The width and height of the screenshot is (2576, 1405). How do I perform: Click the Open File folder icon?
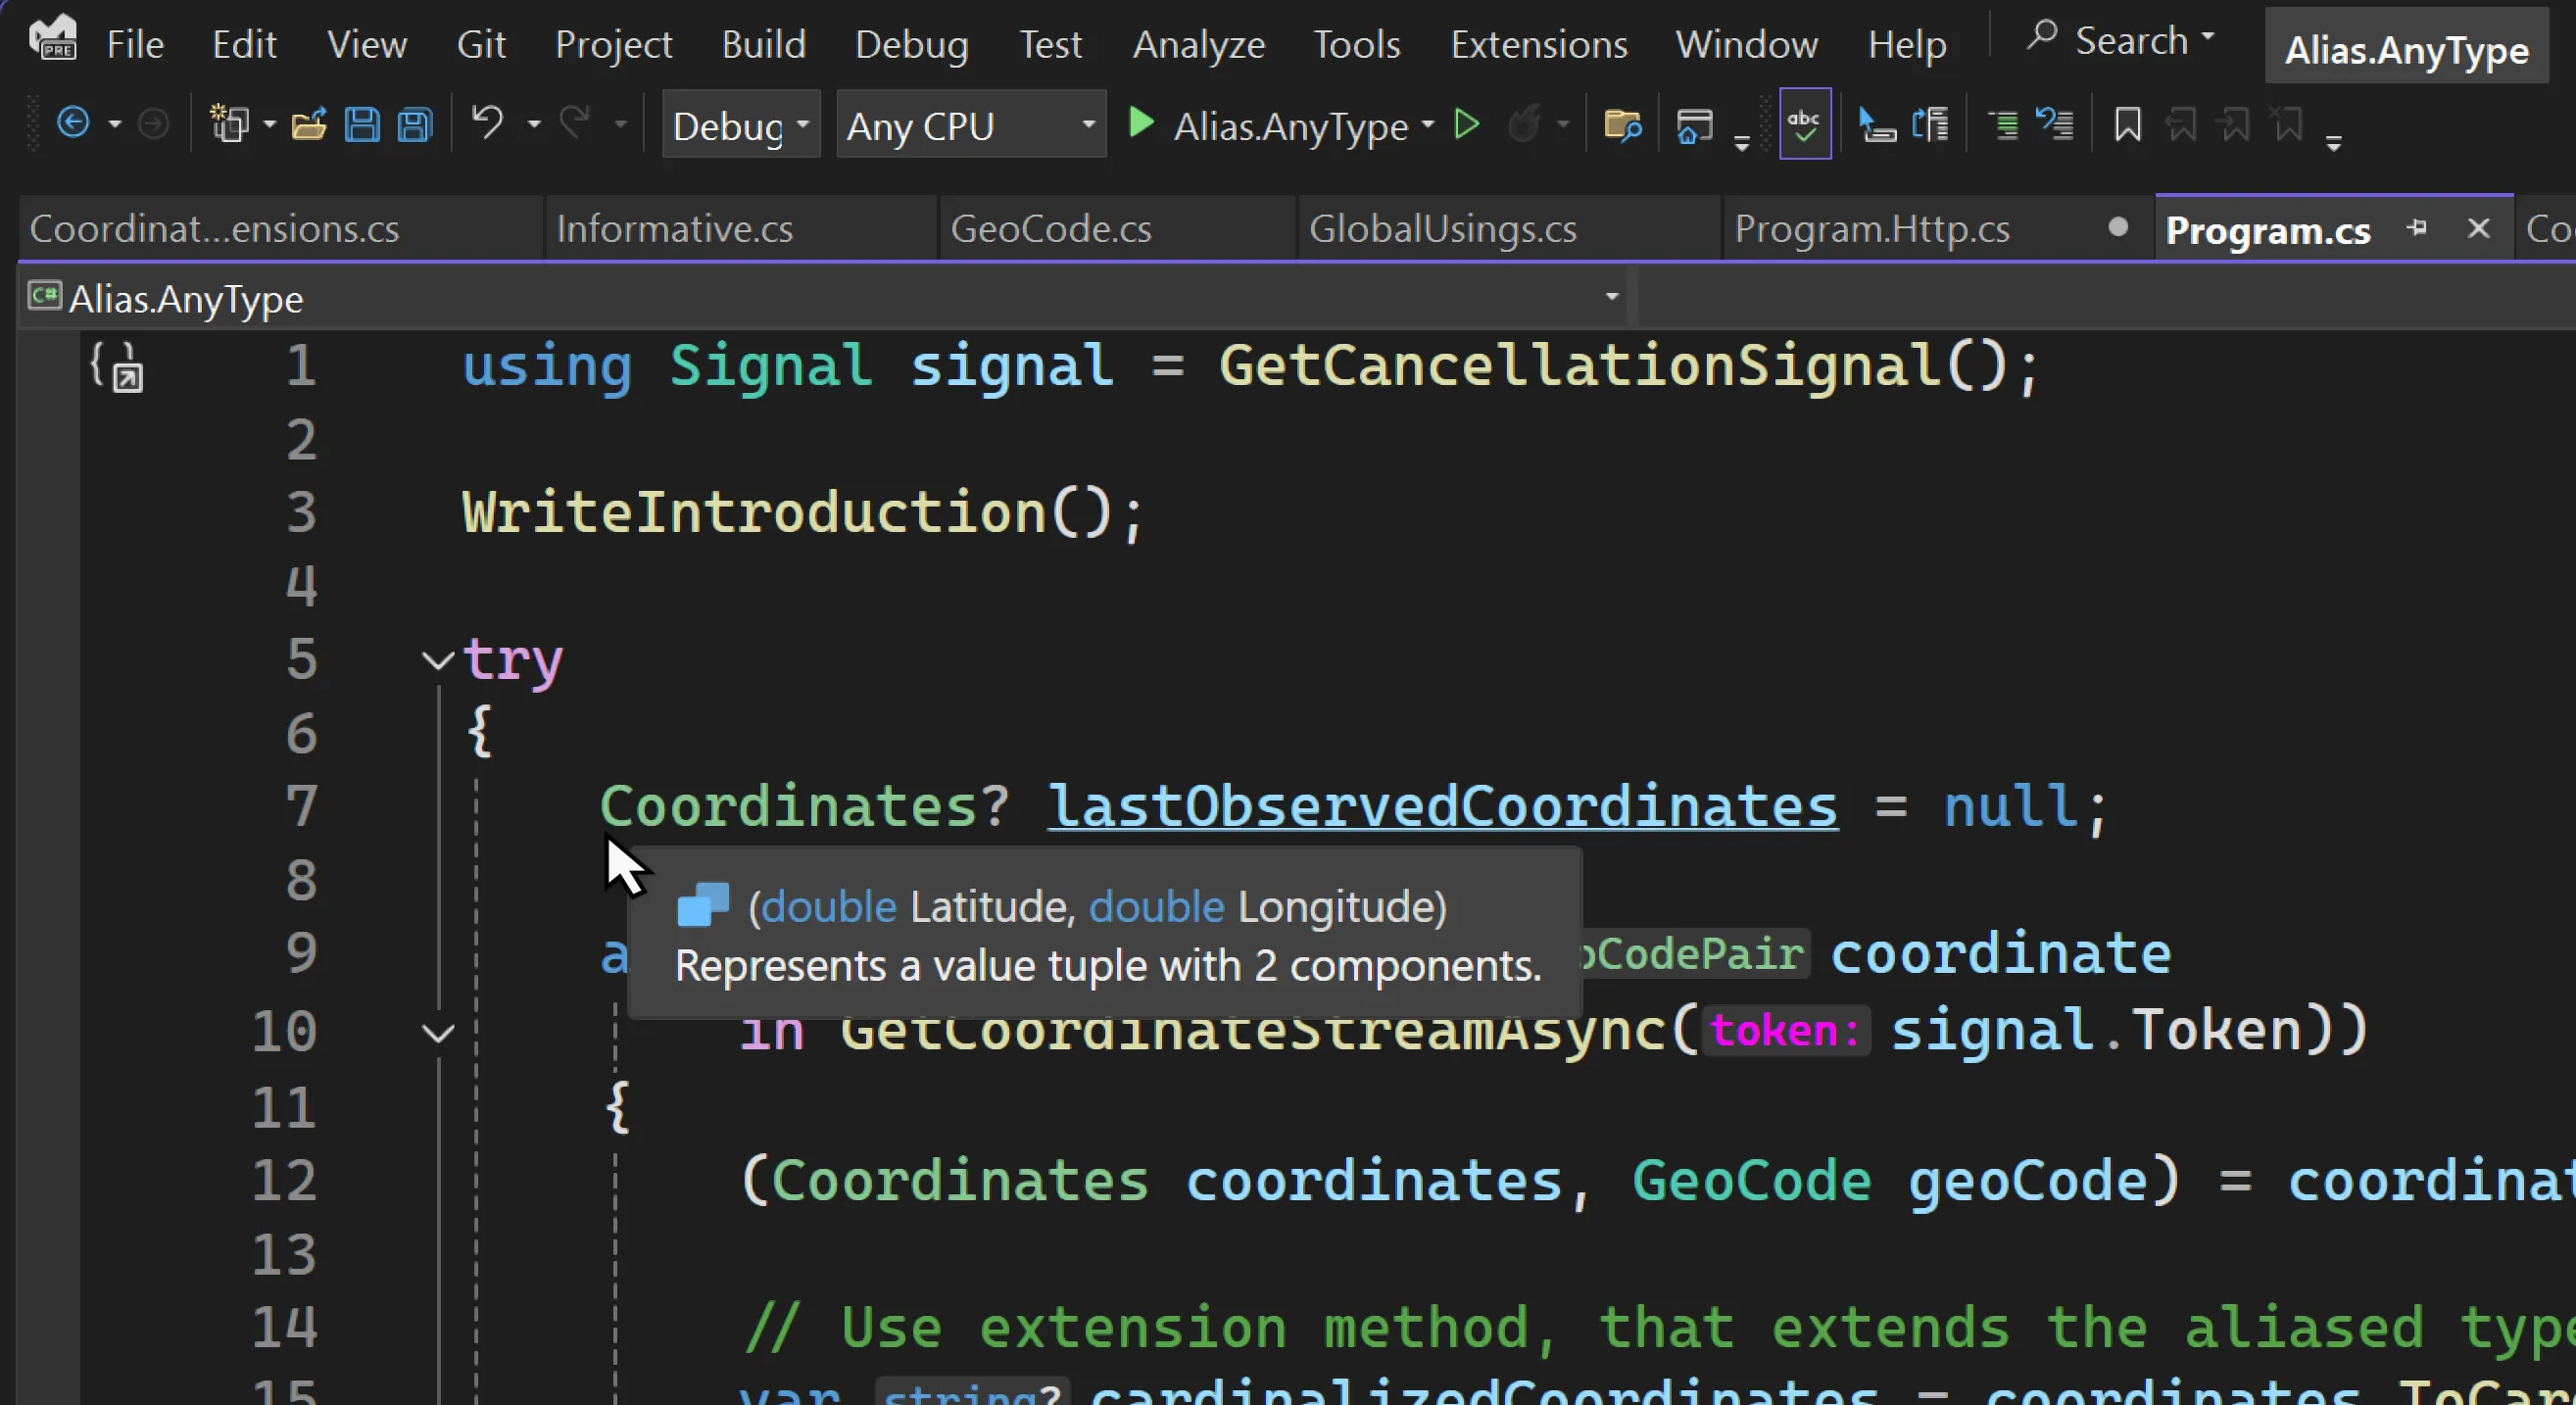tap(309, 125)
